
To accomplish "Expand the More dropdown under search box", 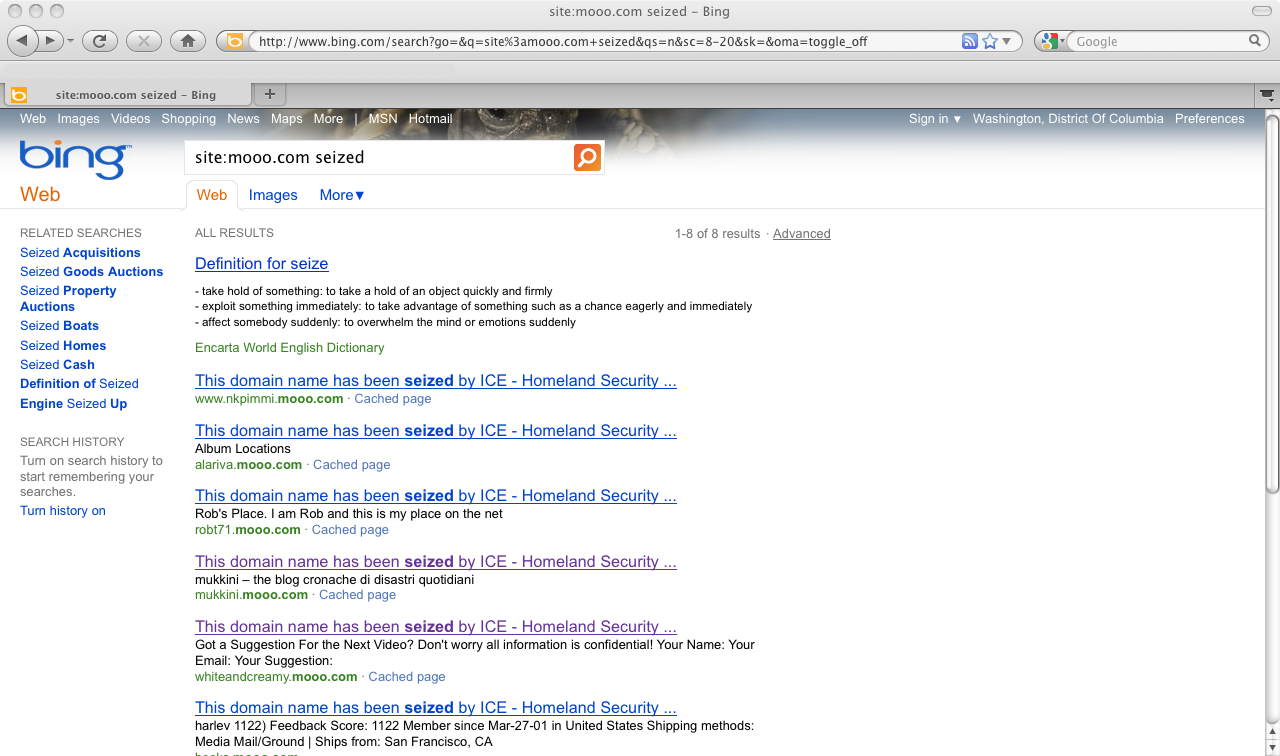I will click(x=342, y=195).
